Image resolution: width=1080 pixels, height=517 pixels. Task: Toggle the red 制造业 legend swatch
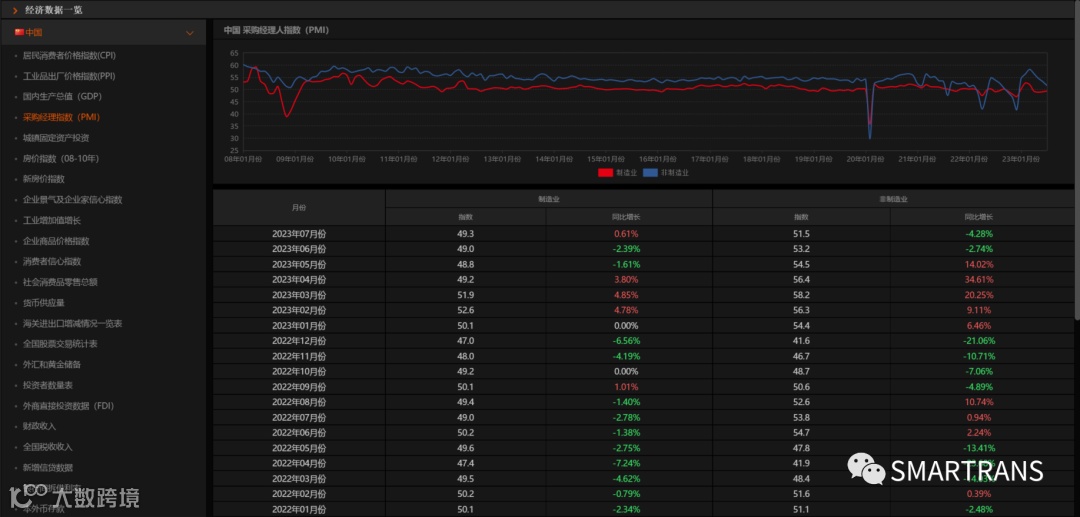(605, 173)
